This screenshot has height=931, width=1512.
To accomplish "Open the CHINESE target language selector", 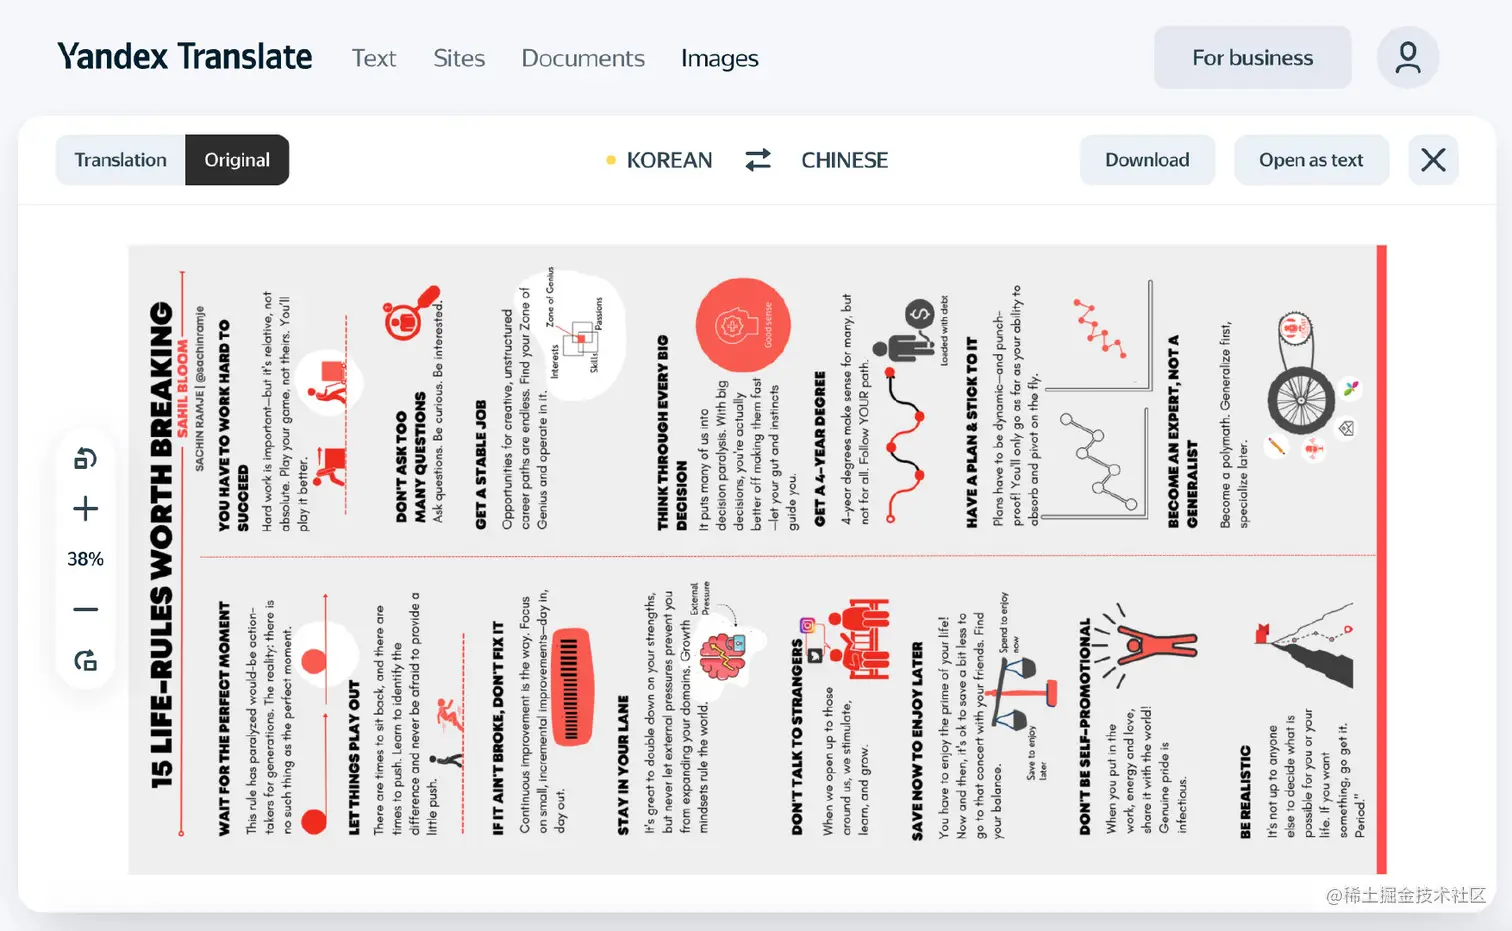I will (x=844, y=160).
